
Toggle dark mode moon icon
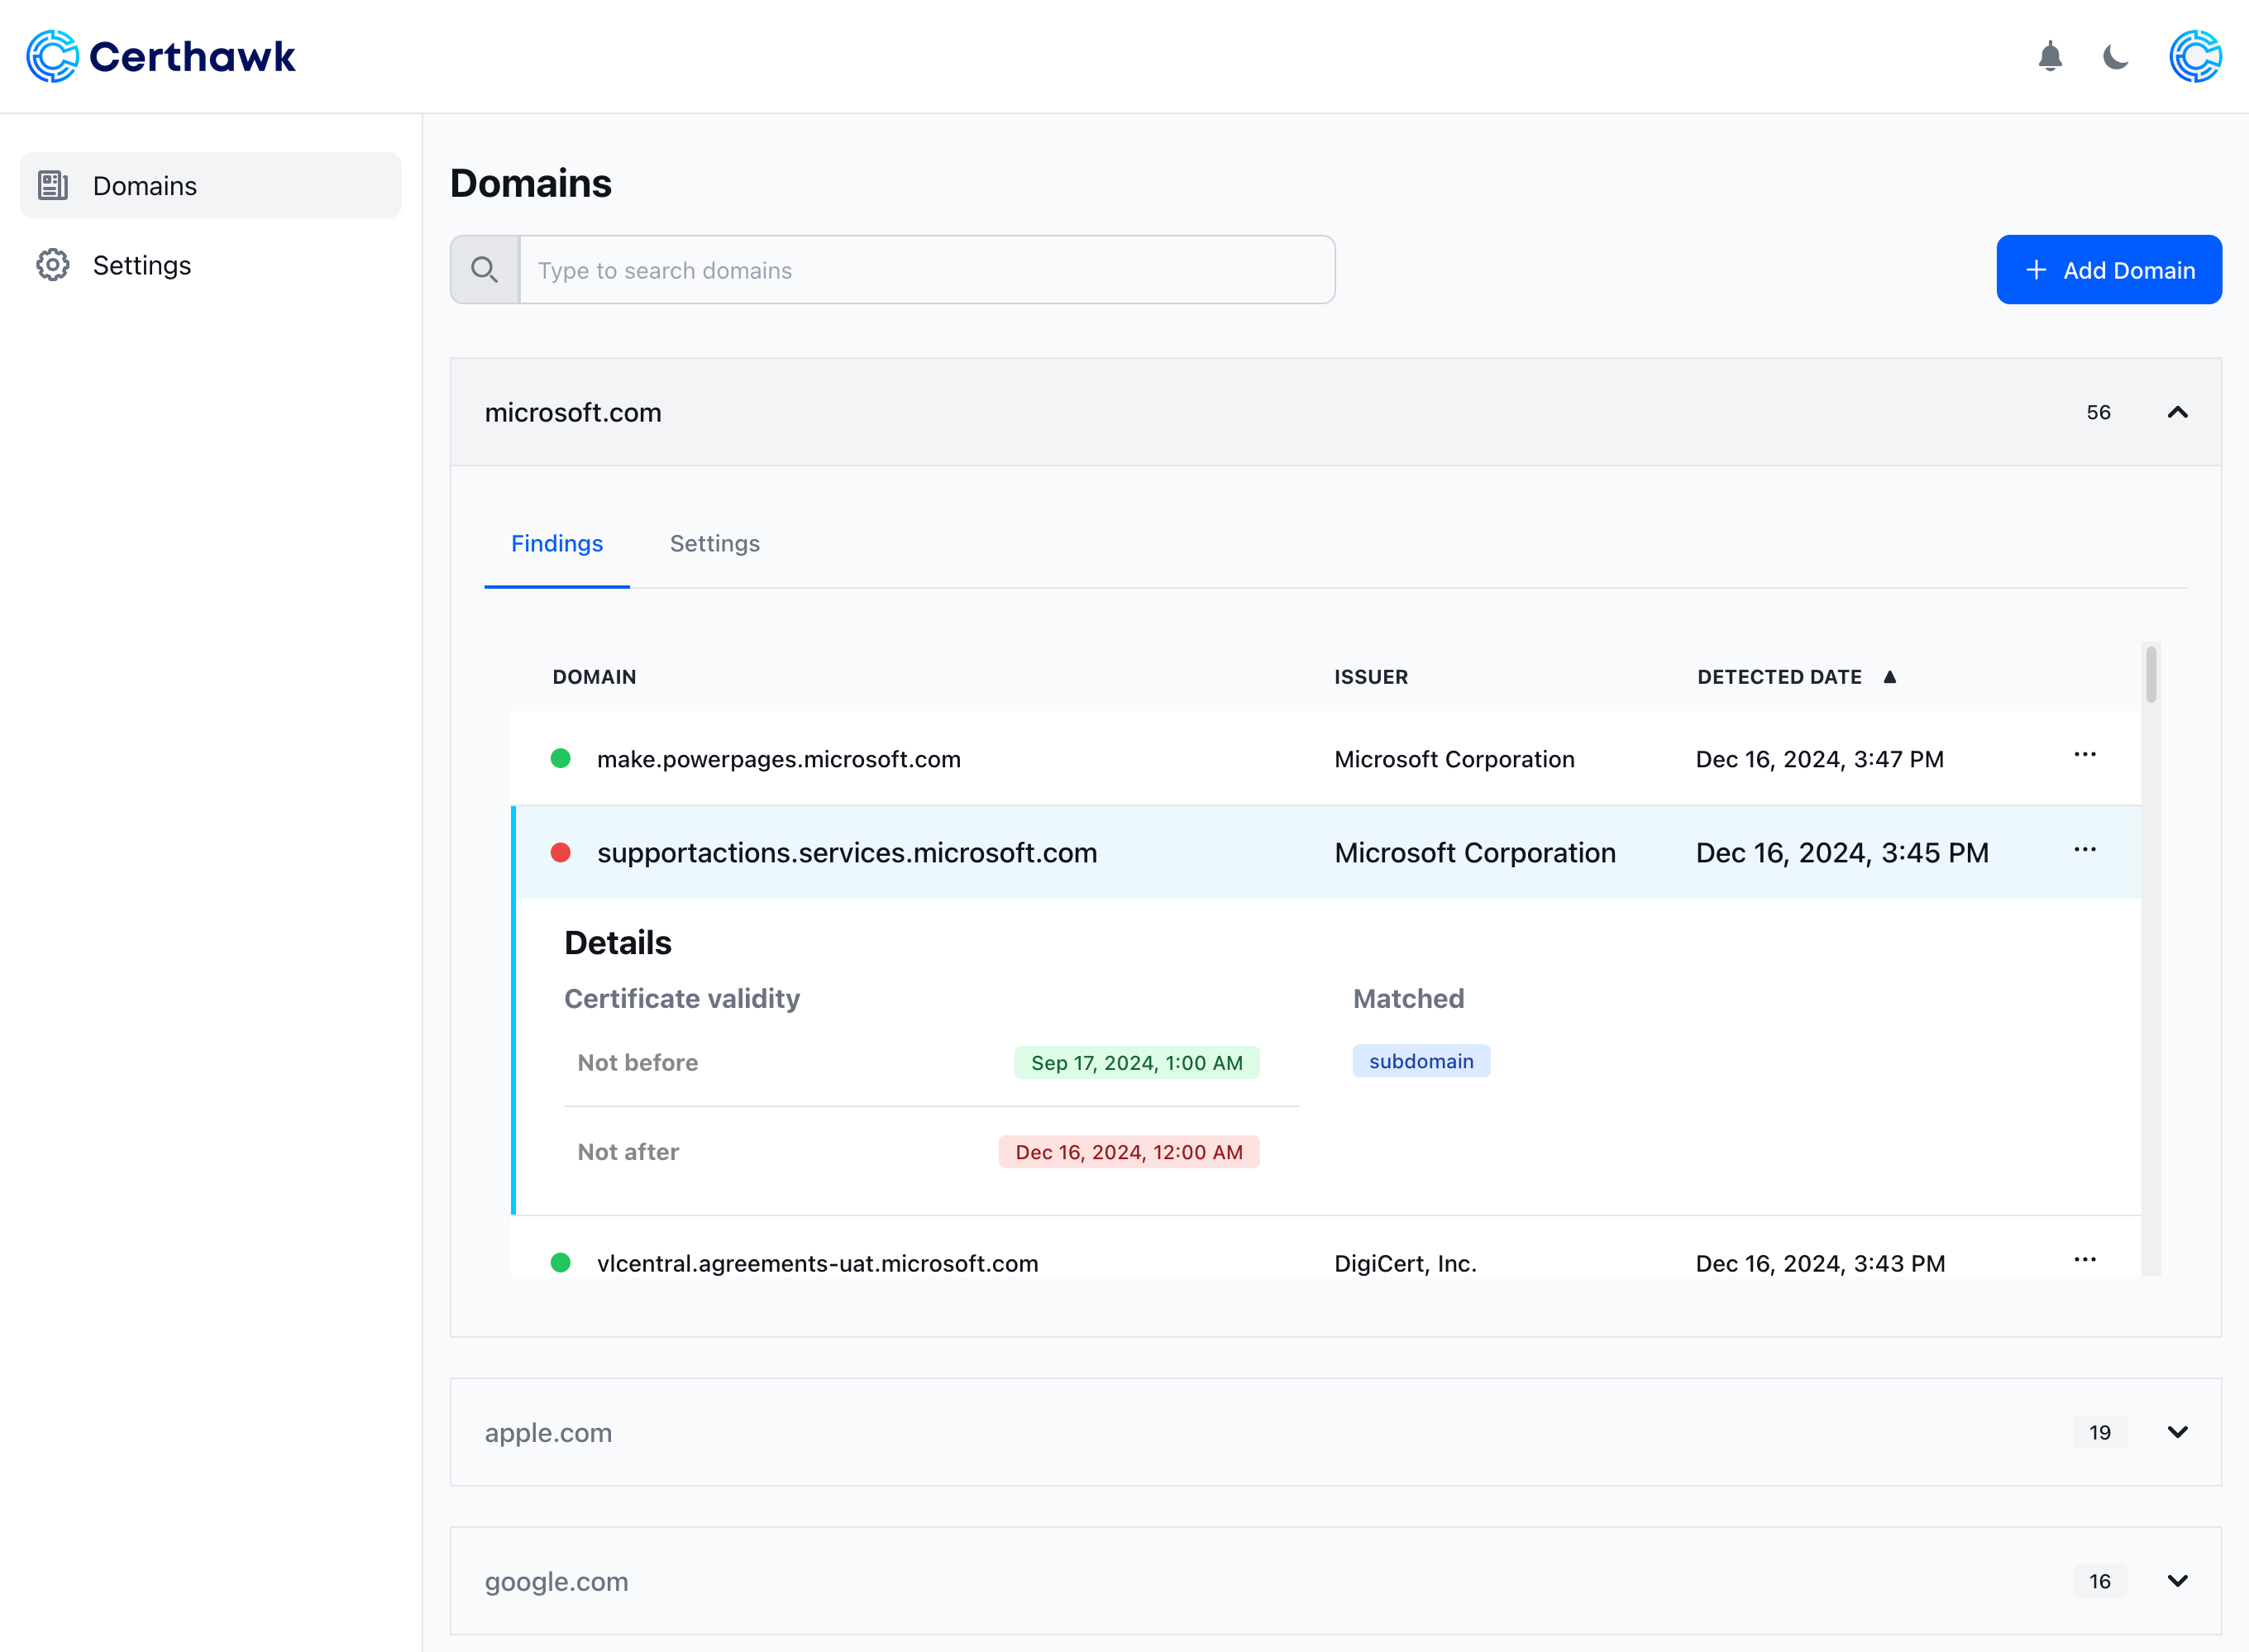[2115, 57]
